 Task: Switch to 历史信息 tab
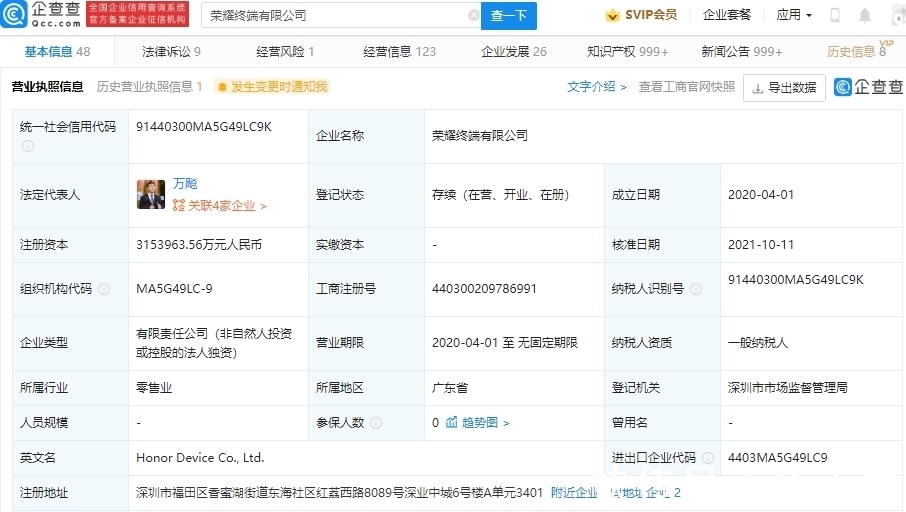point(857,51)
